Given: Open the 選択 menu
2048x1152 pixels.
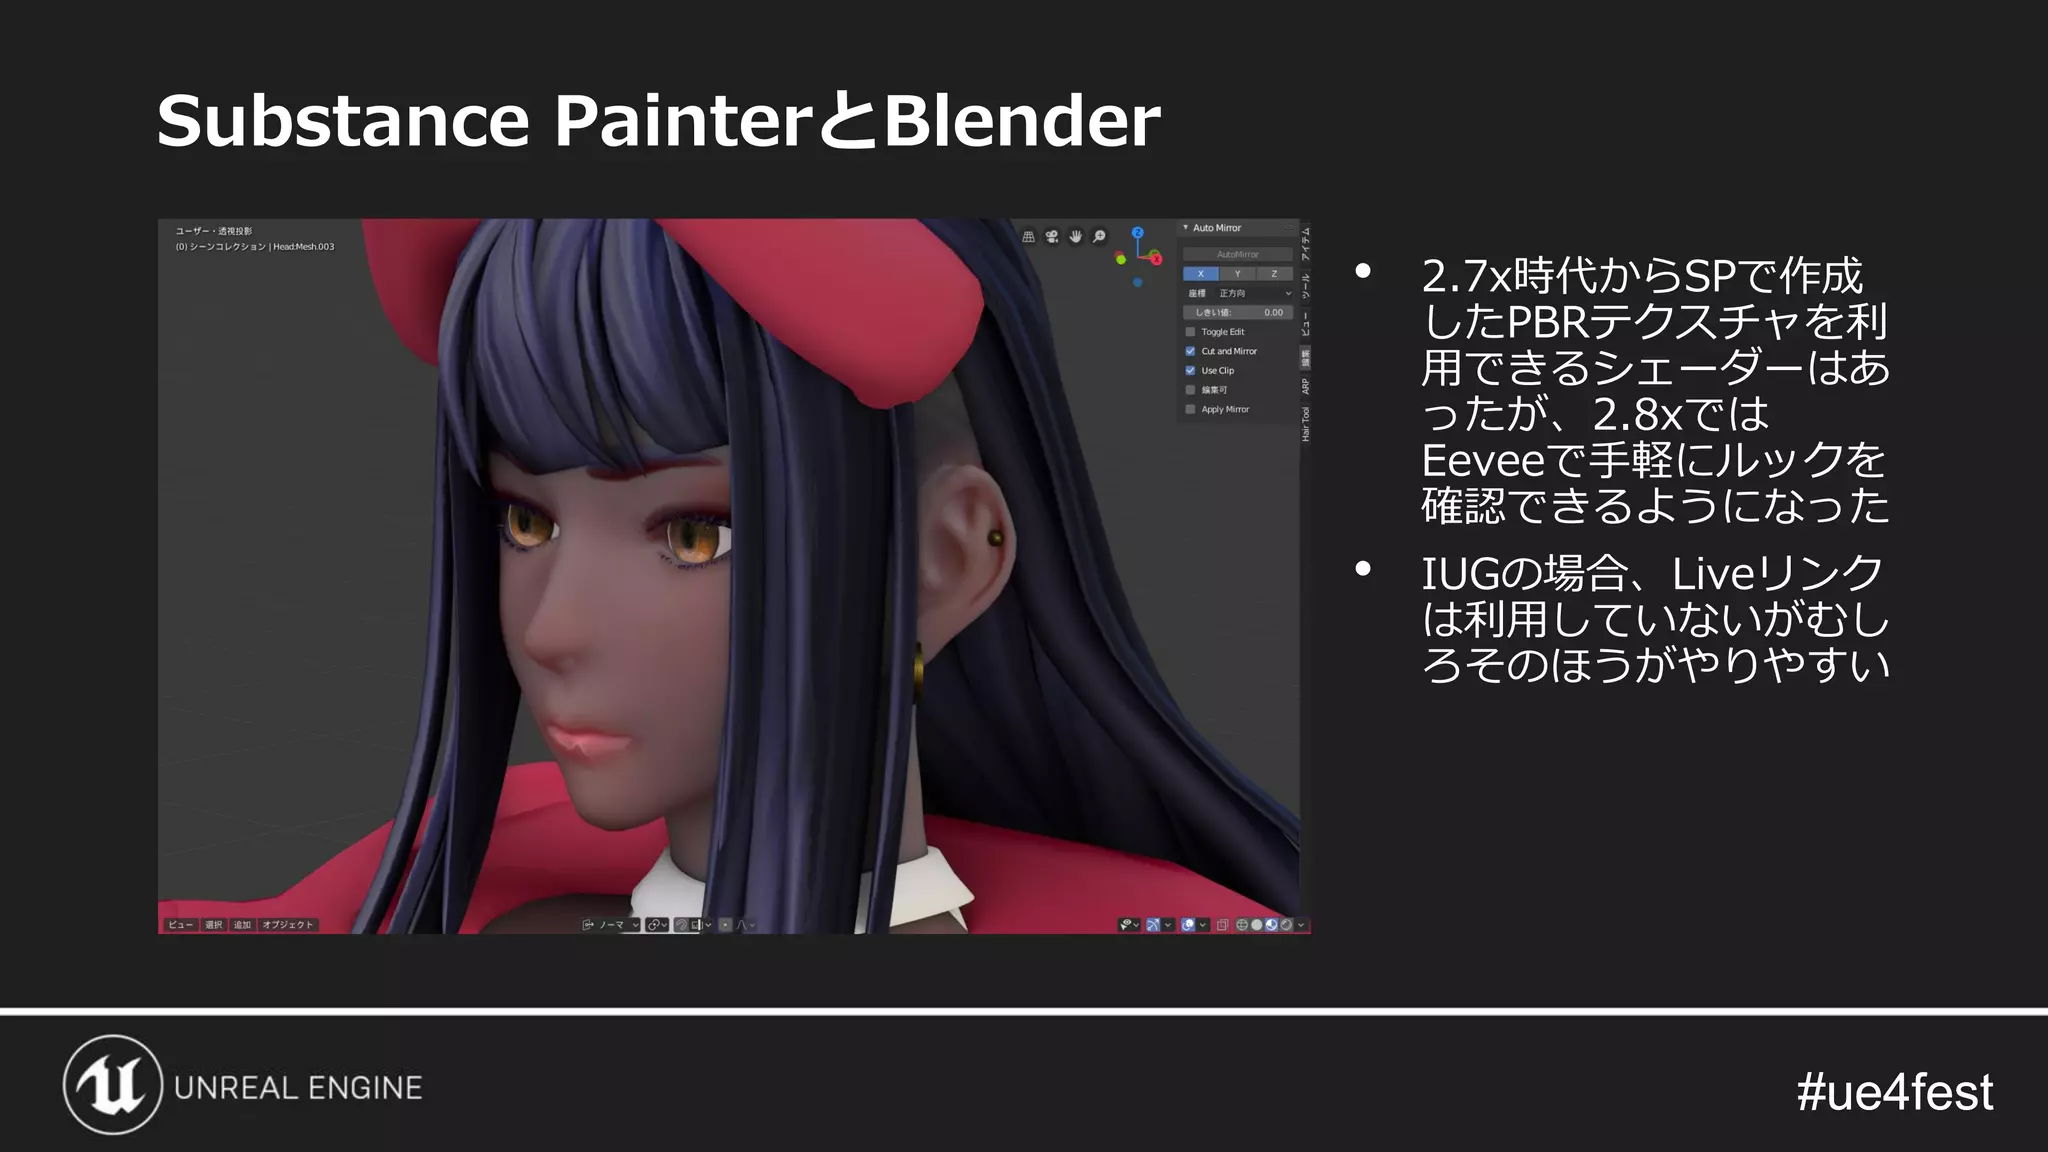Looking at the screenshot, I should point(214,925).
